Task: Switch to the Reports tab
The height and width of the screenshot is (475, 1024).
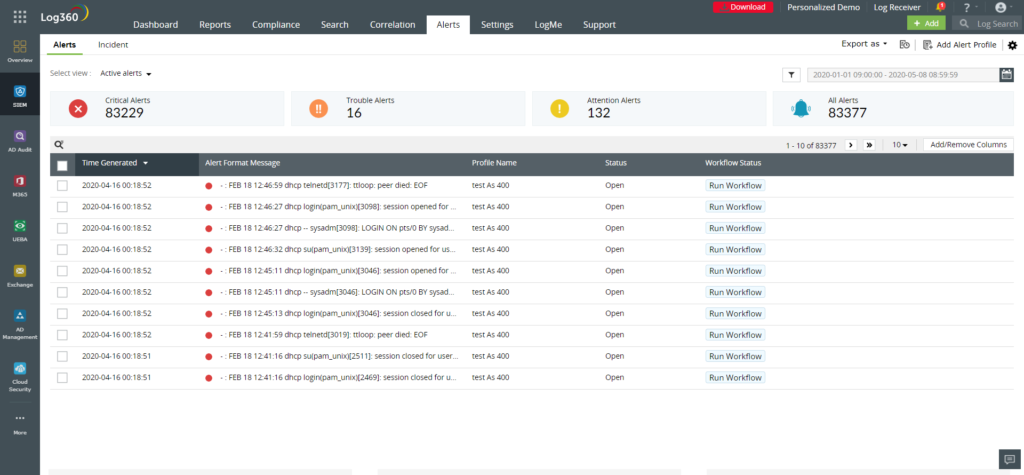Action: click(x=215, y=25)
